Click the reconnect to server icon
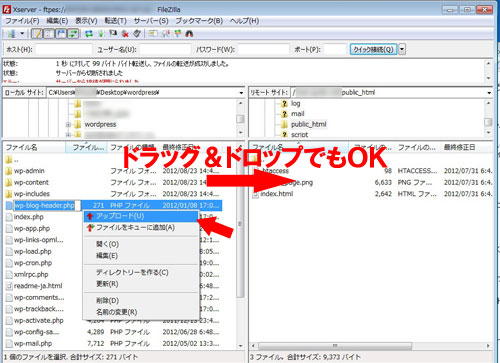 (x=137, y=34)
